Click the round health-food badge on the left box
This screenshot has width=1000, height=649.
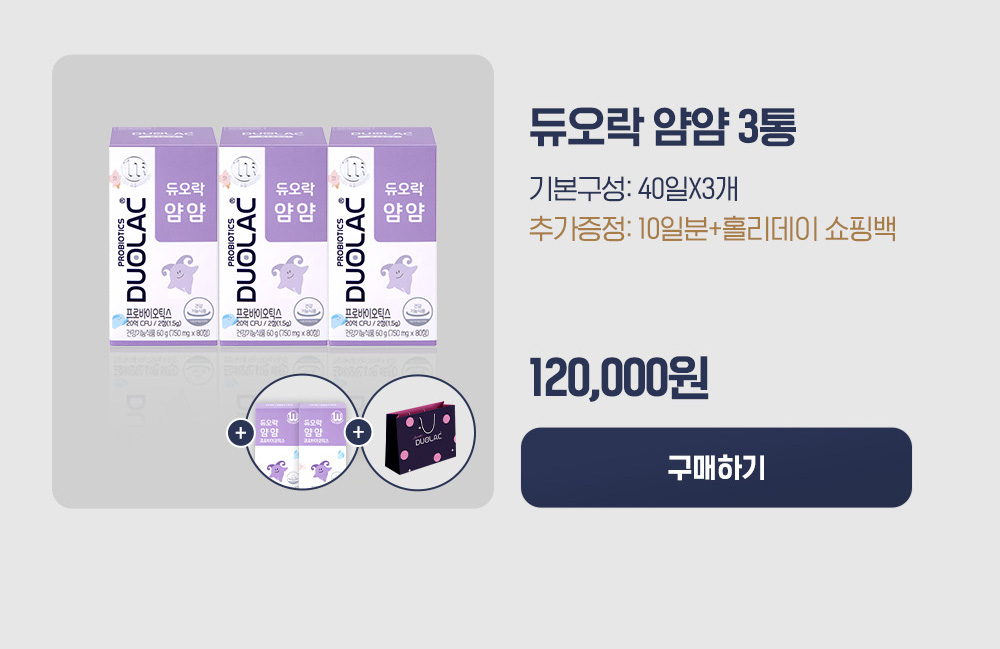[199, 311]
